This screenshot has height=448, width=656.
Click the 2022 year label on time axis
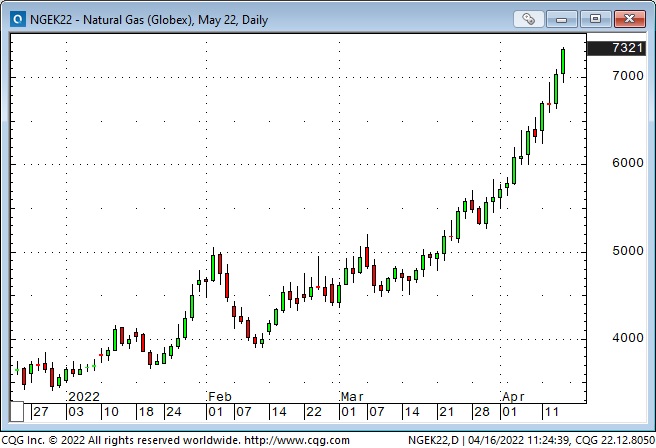(84, 397)
